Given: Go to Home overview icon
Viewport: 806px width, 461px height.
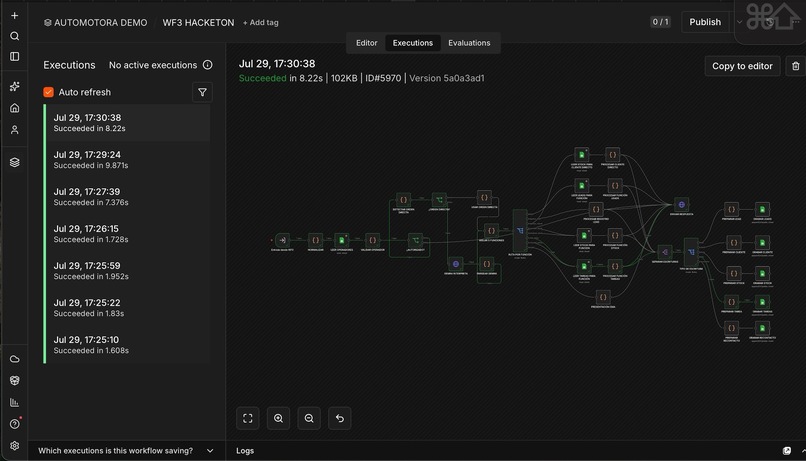Looking at the screenshot, I should (x=14, y=108).
